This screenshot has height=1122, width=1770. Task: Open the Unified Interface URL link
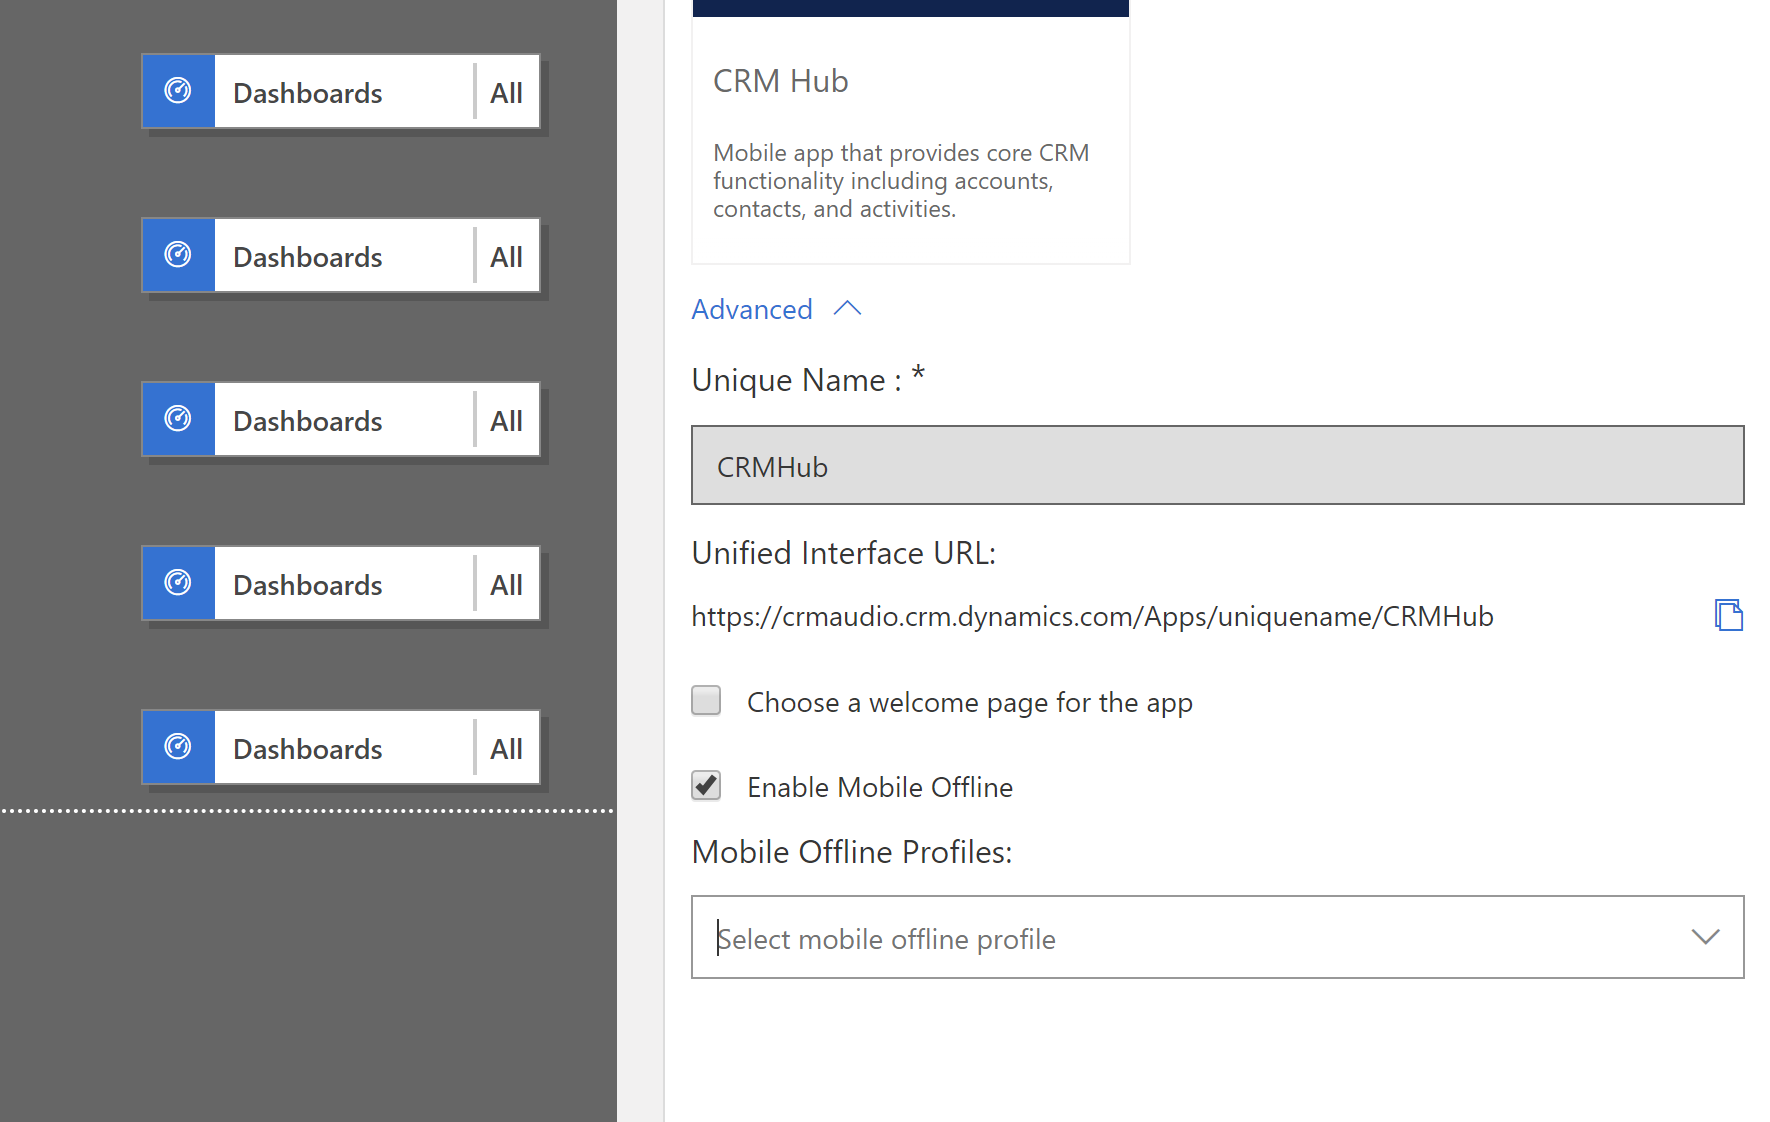tap(1091, 615)
